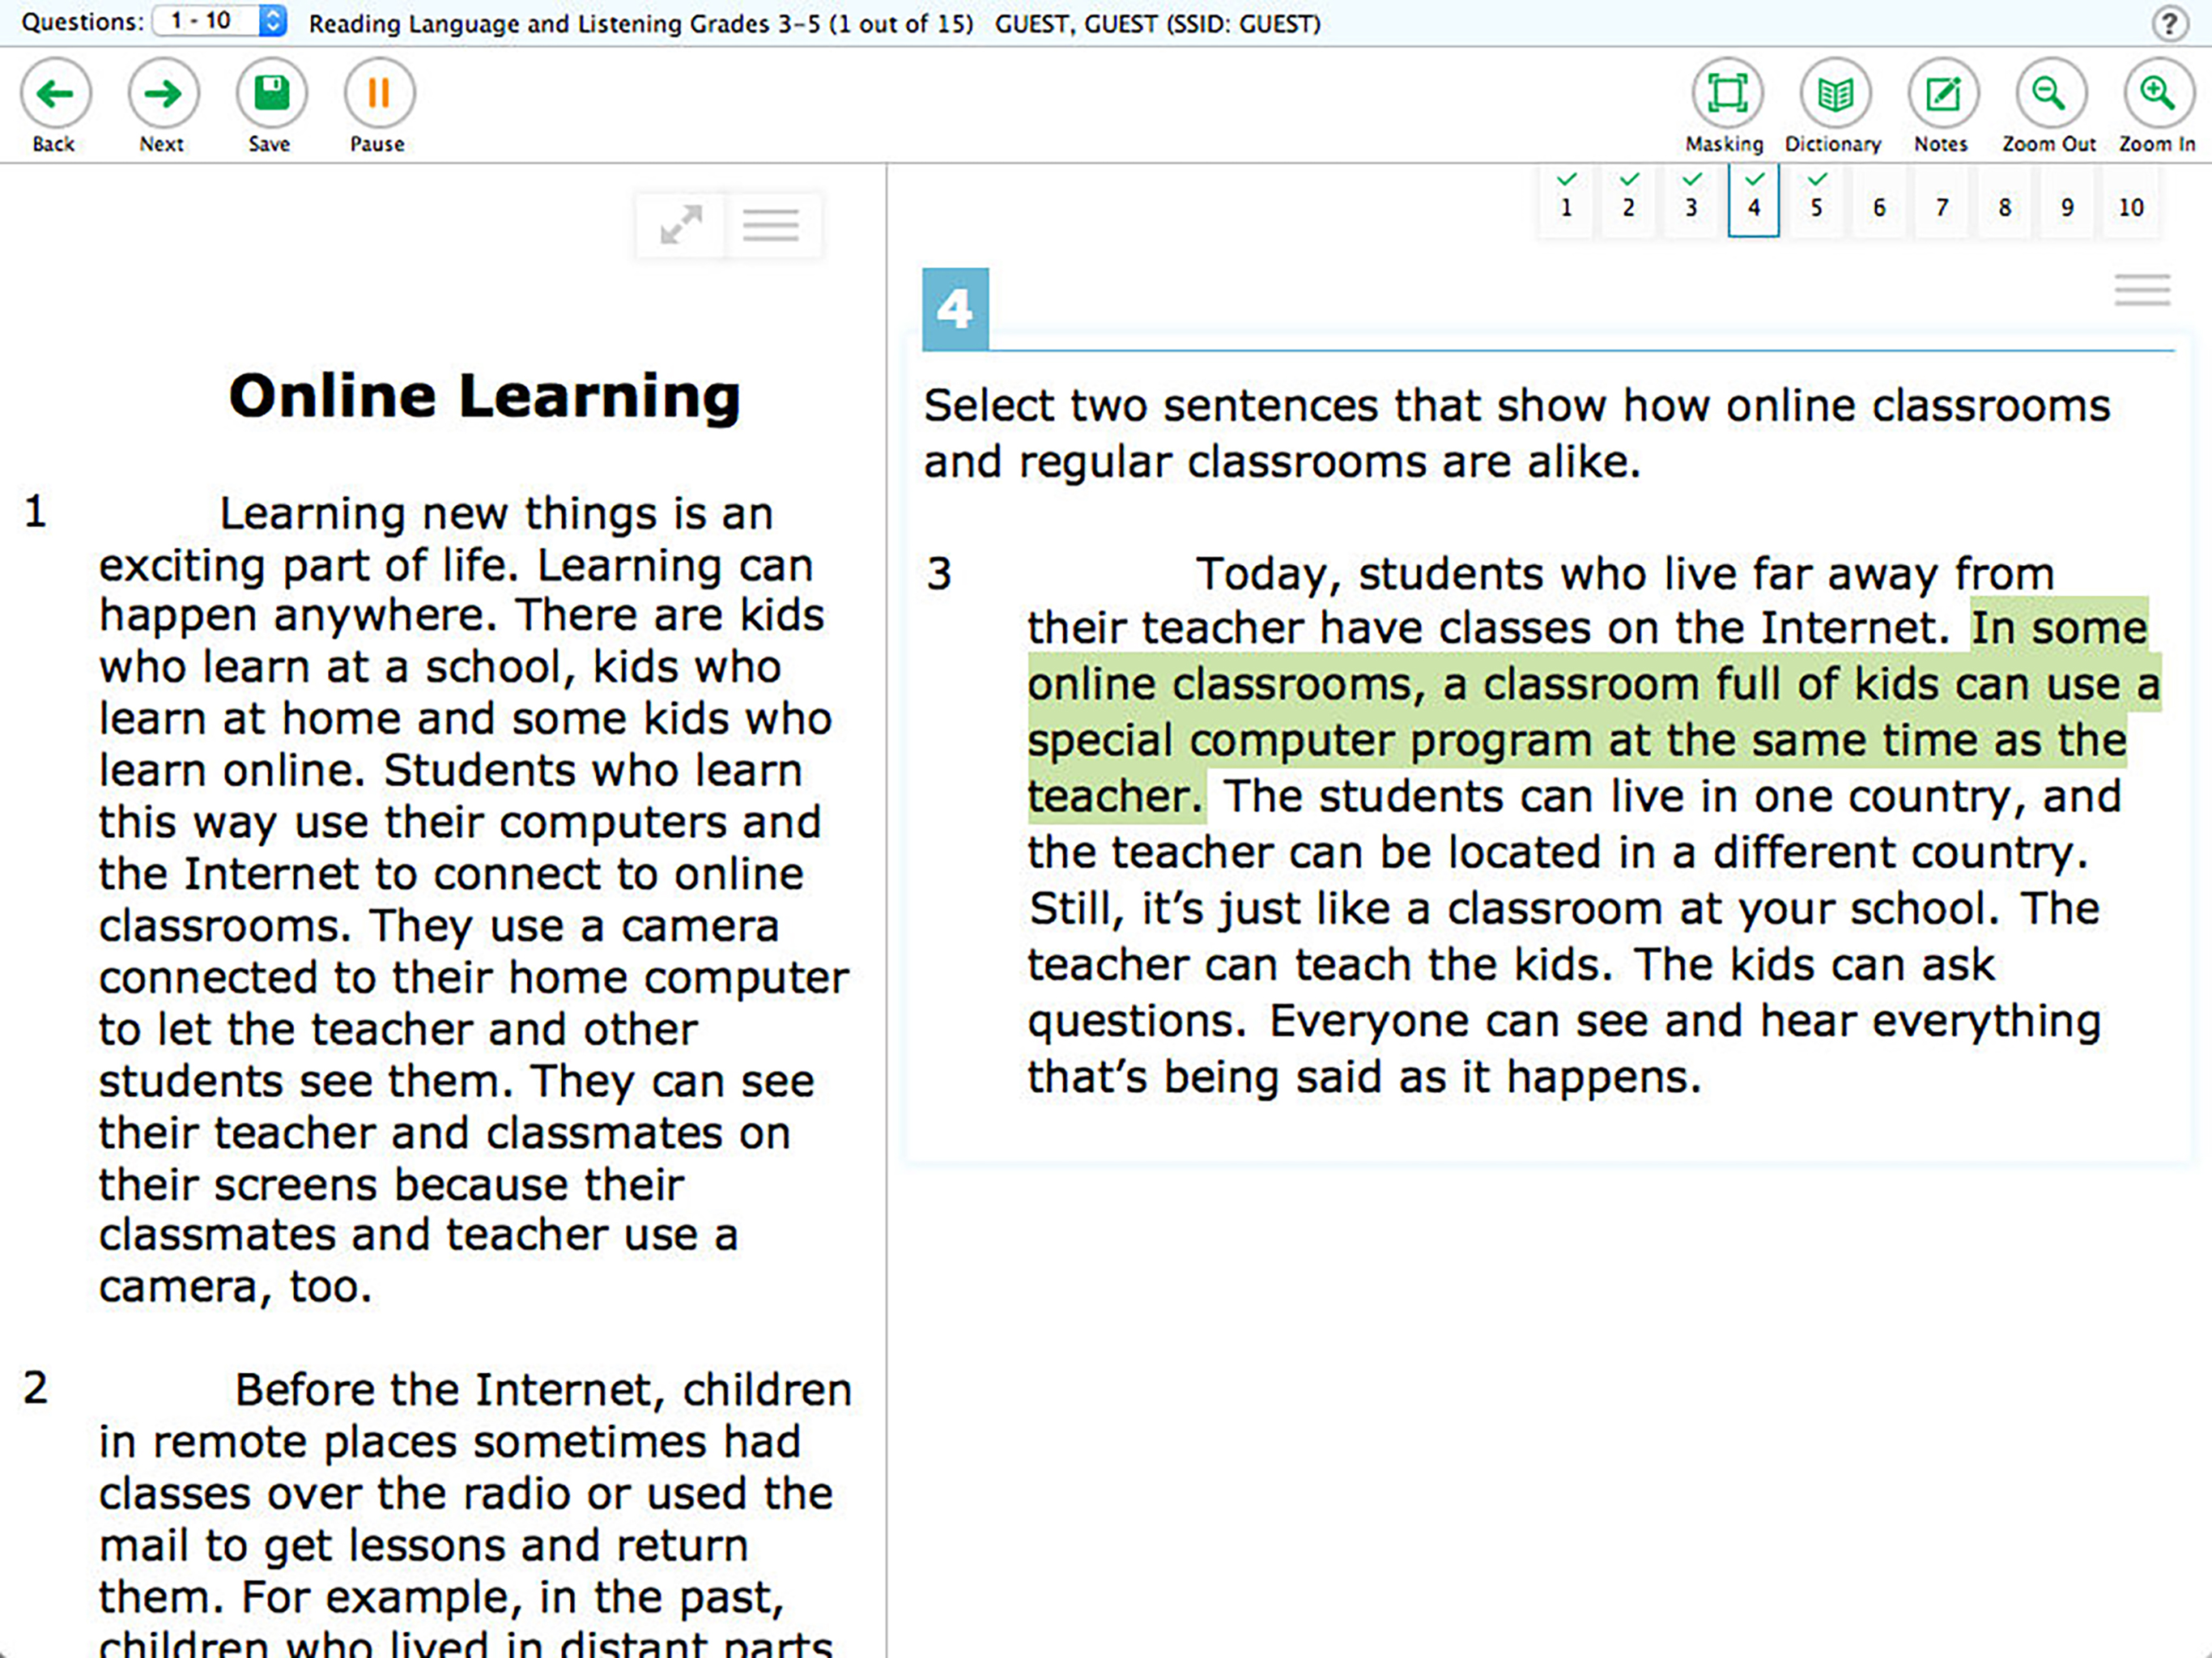The image size is (2212, 1658).
Task: Go back with the Back arrow button
Action: tap(55, 94)
